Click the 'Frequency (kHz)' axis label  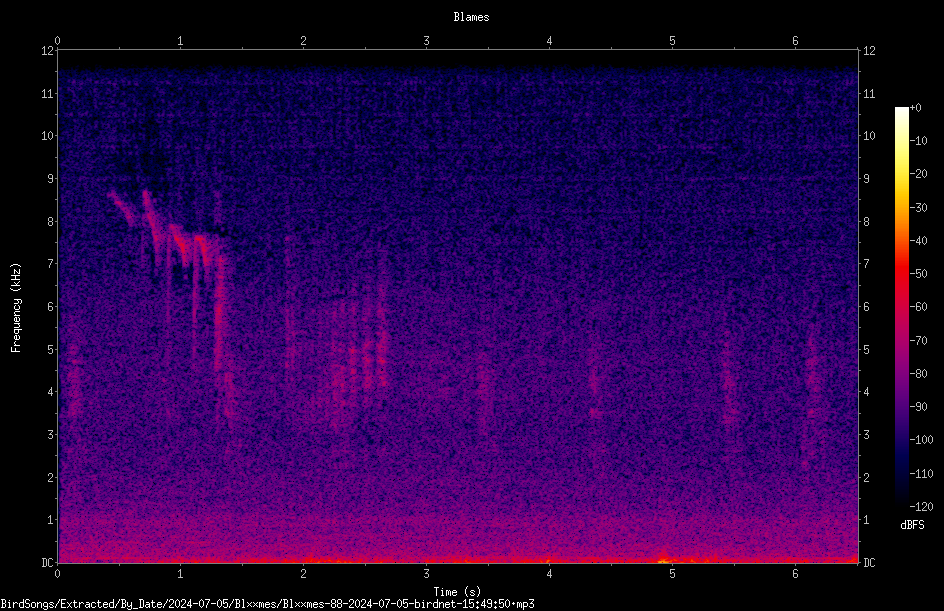pyautogui.click(x=16, y=308)
